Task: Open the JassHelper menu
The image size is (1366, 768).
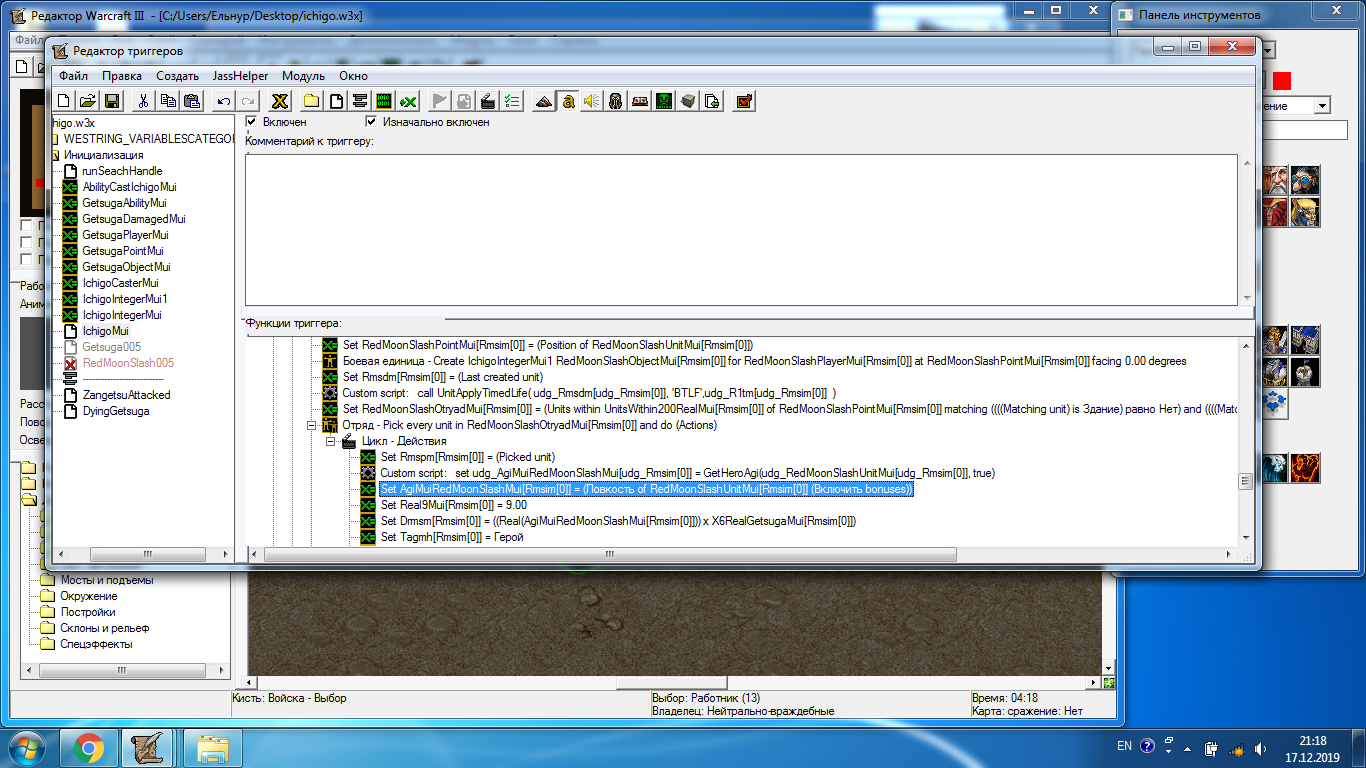Action: [x=240, y=76]
